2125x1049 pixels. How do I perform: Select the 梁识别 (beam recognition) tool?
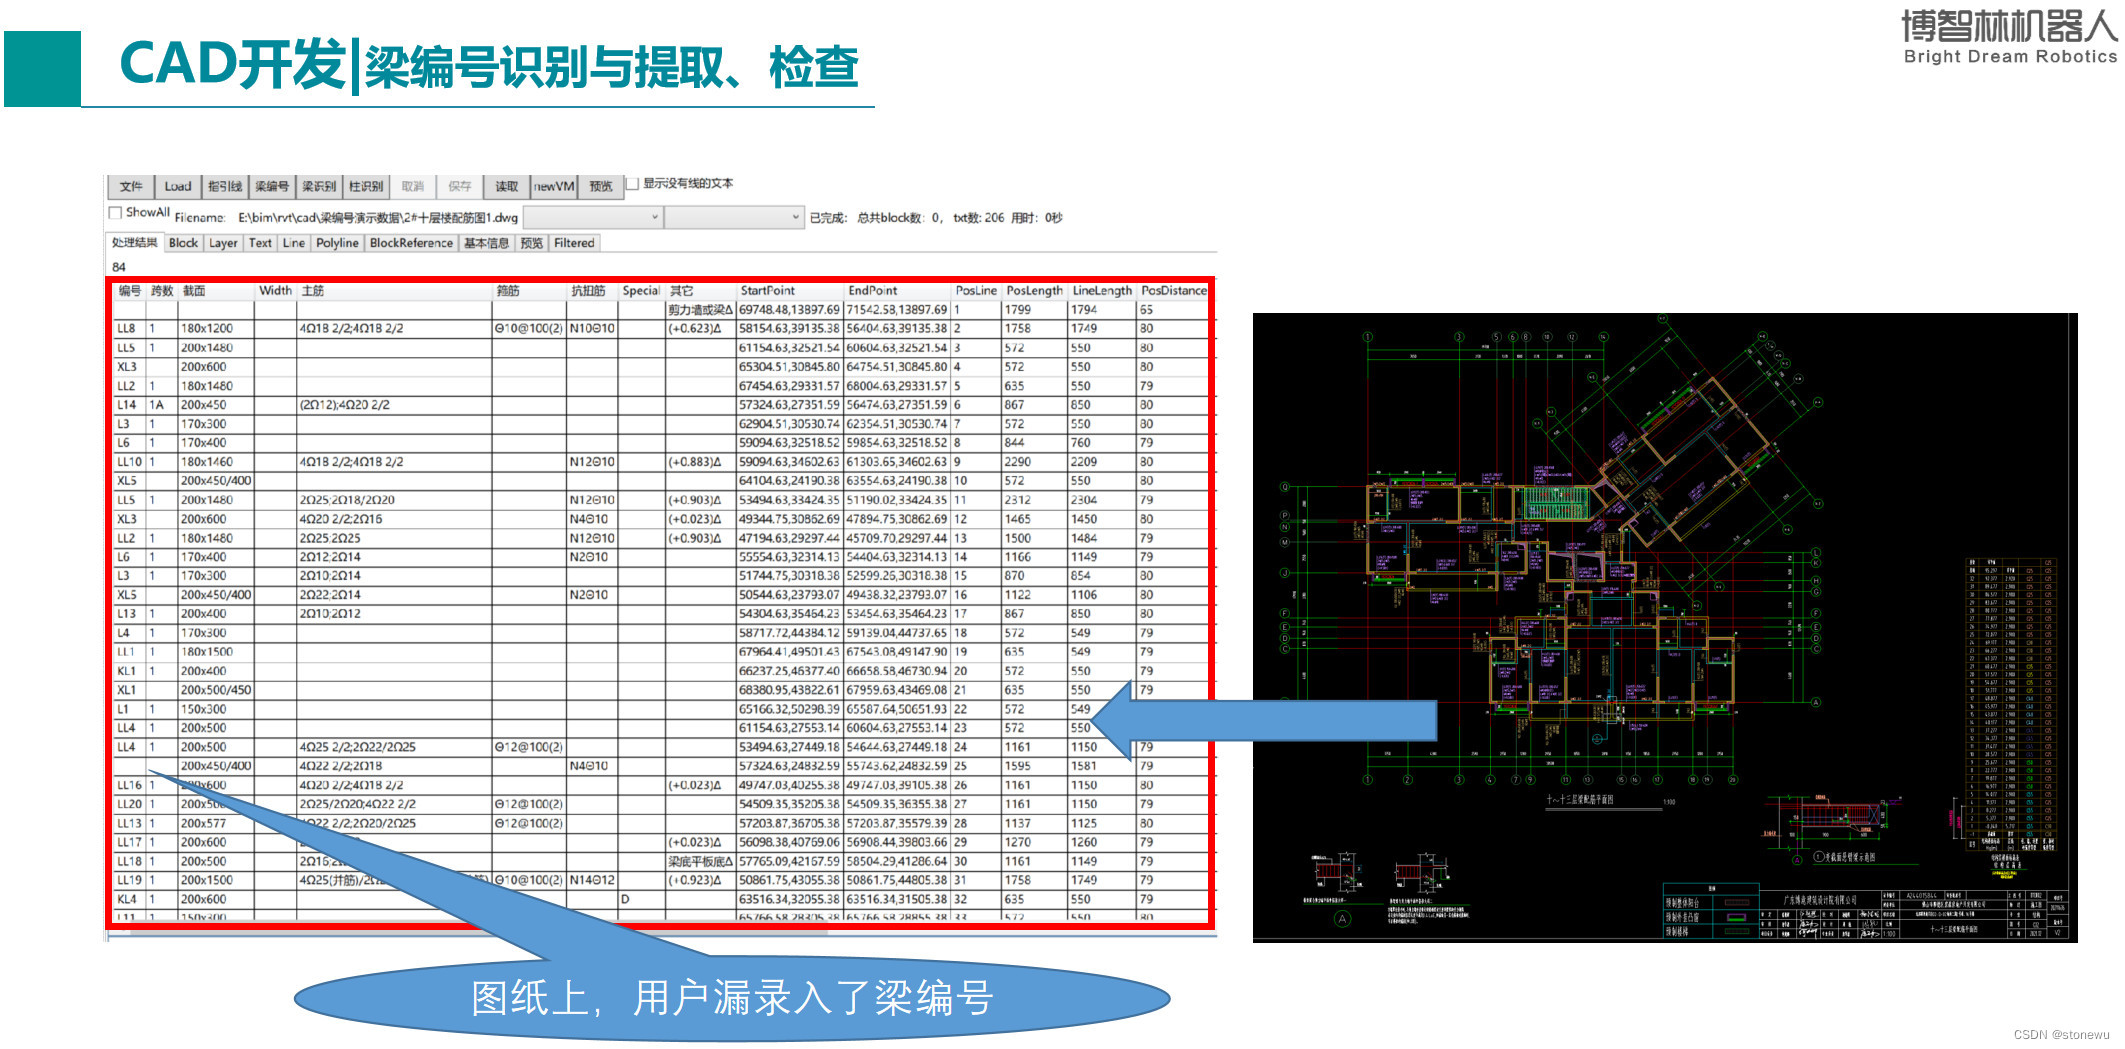coord(319,186)
